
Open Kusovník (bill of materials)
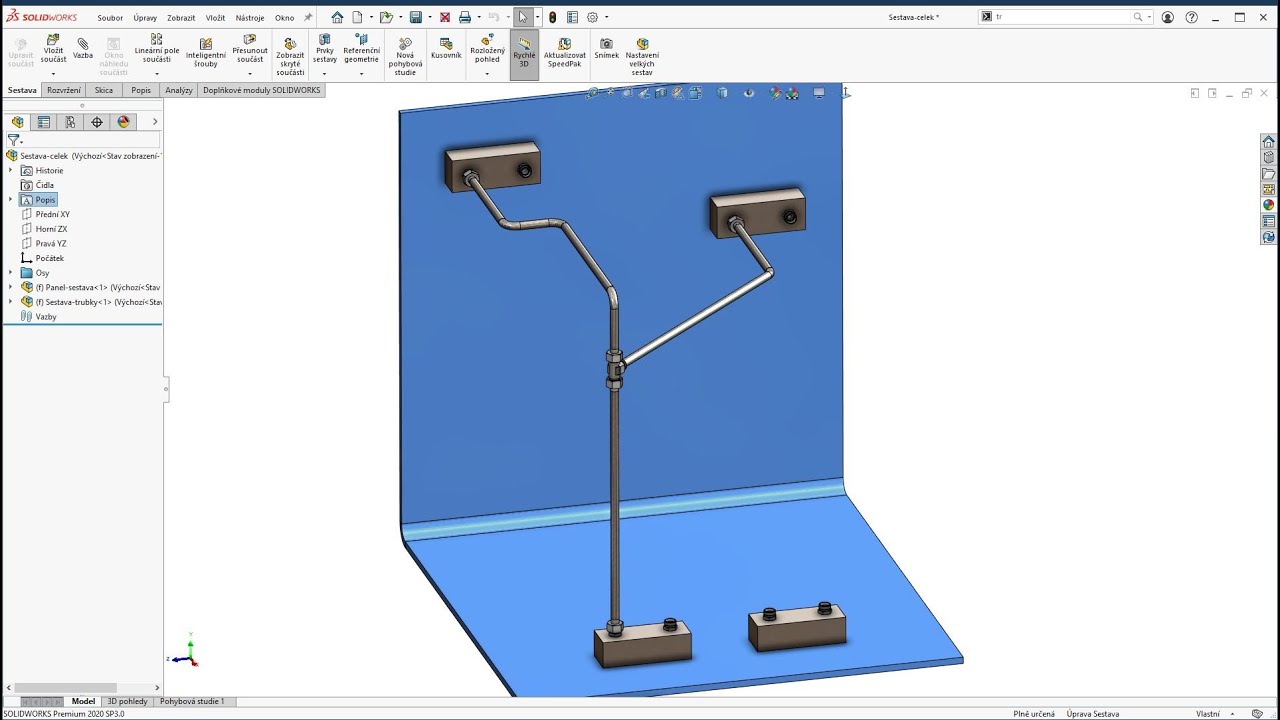tap(446, 48)
